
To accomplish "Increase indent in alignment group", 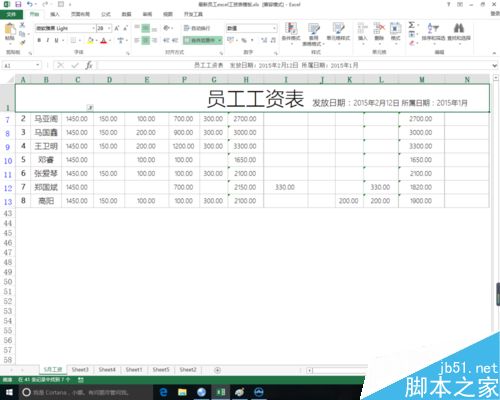I will click(175, 40).
